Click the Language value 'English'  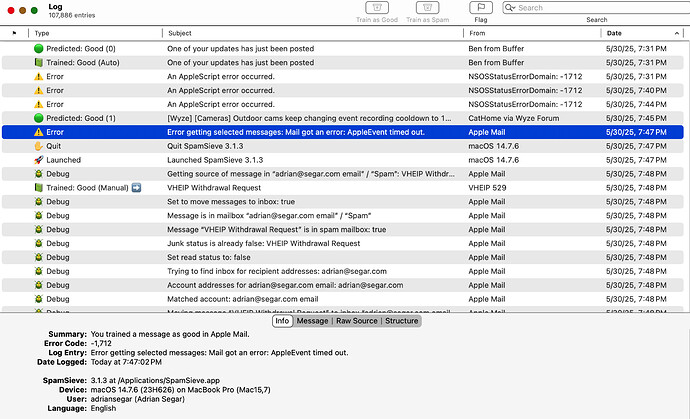coord(103,408)
